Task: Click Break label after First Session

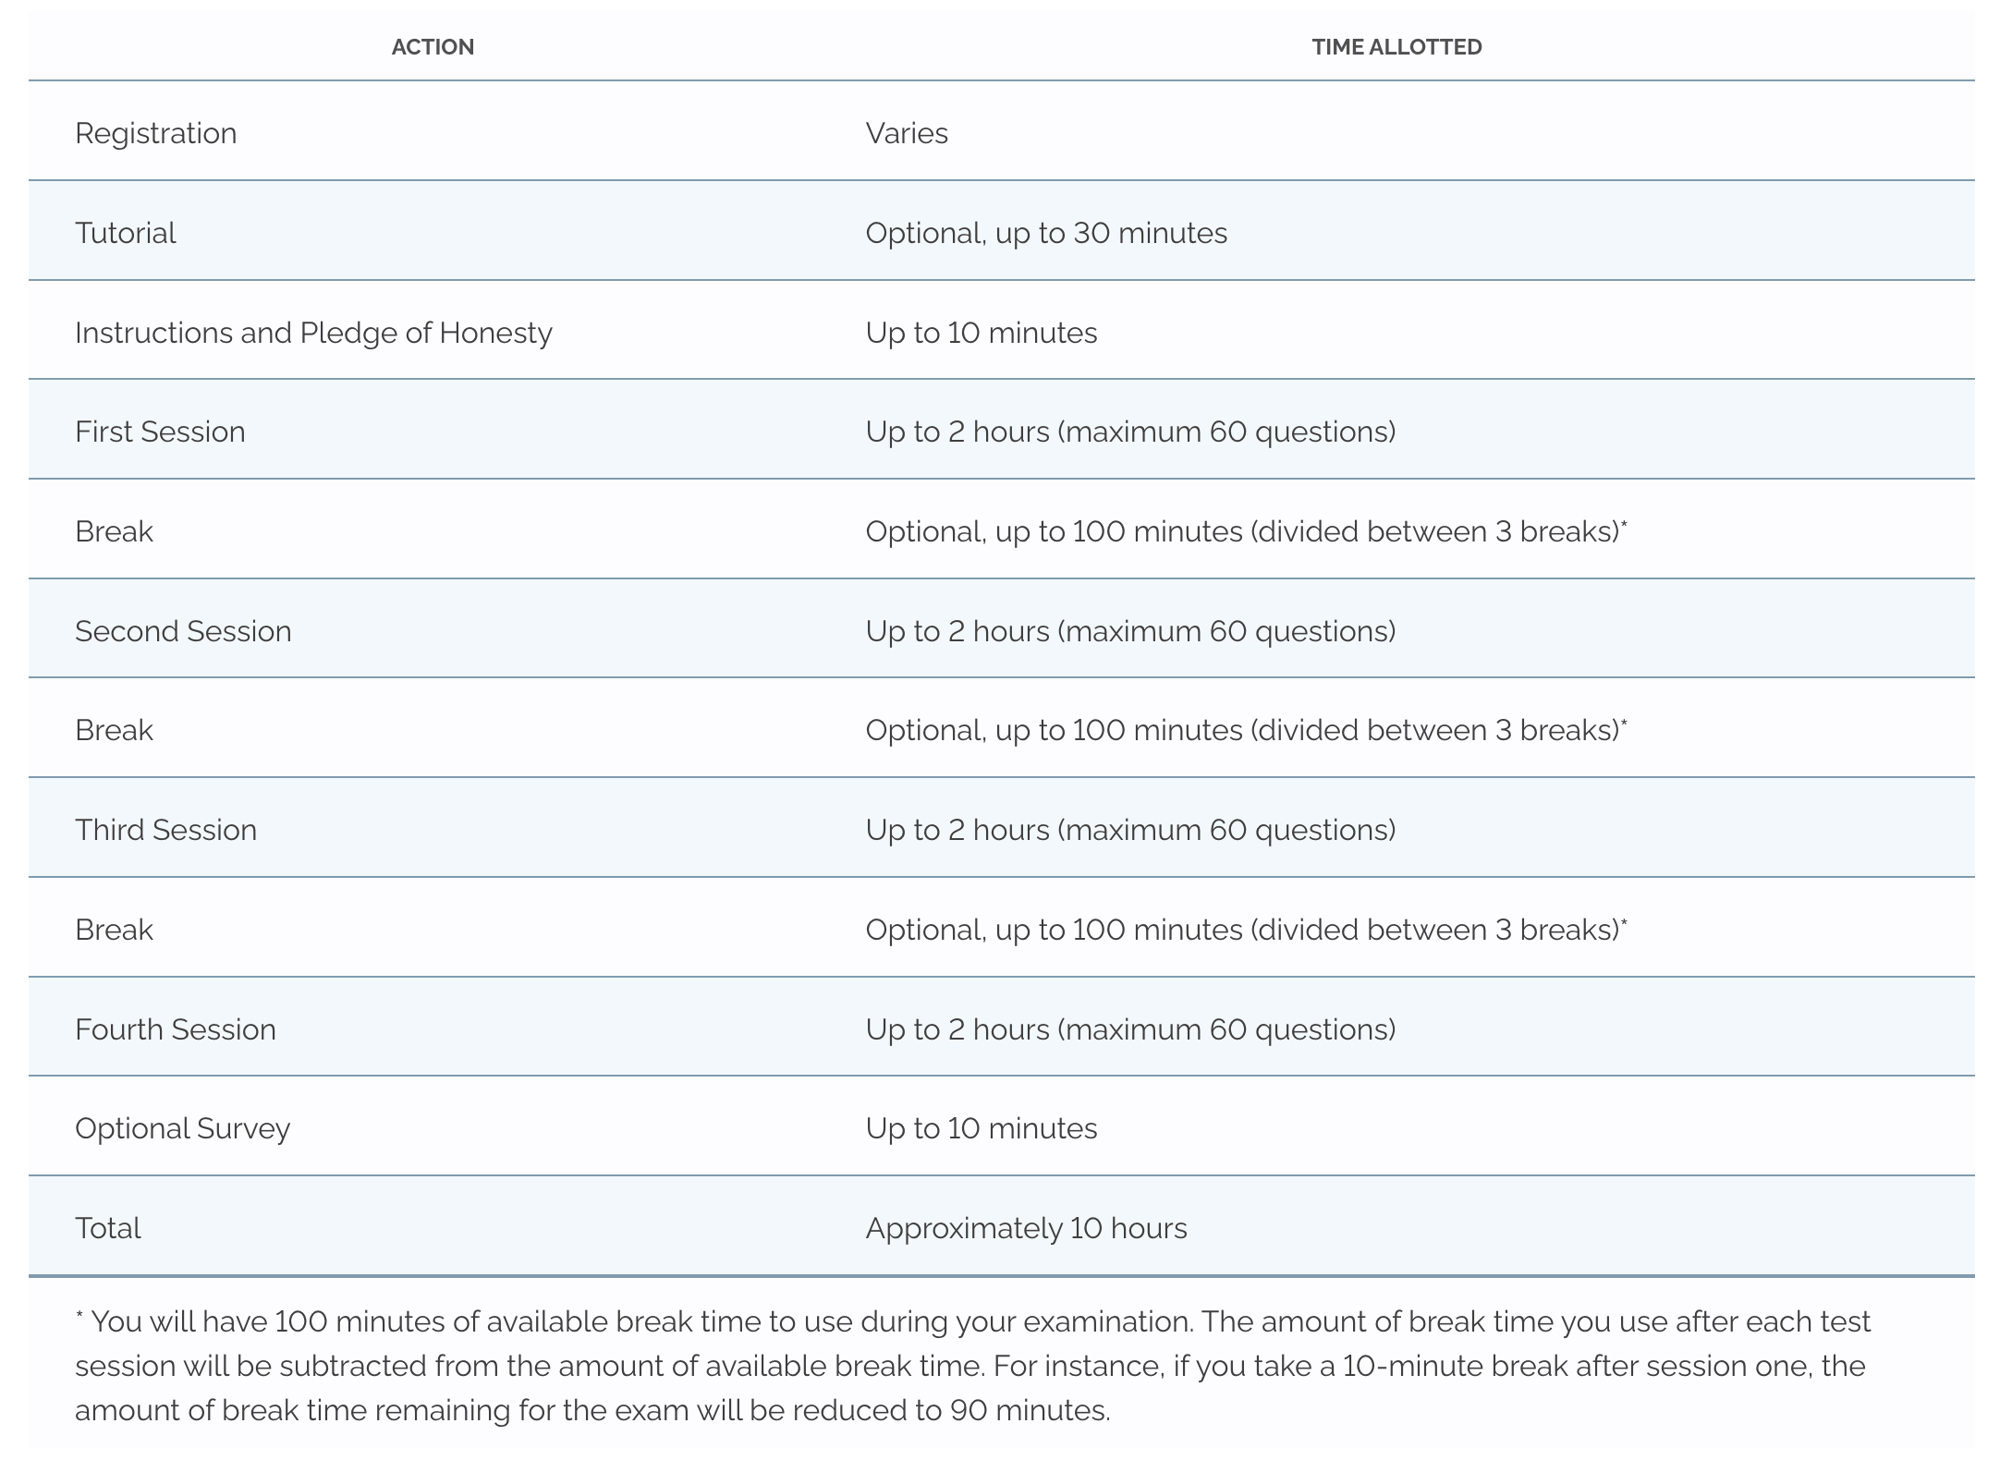Action: (114, 531)
